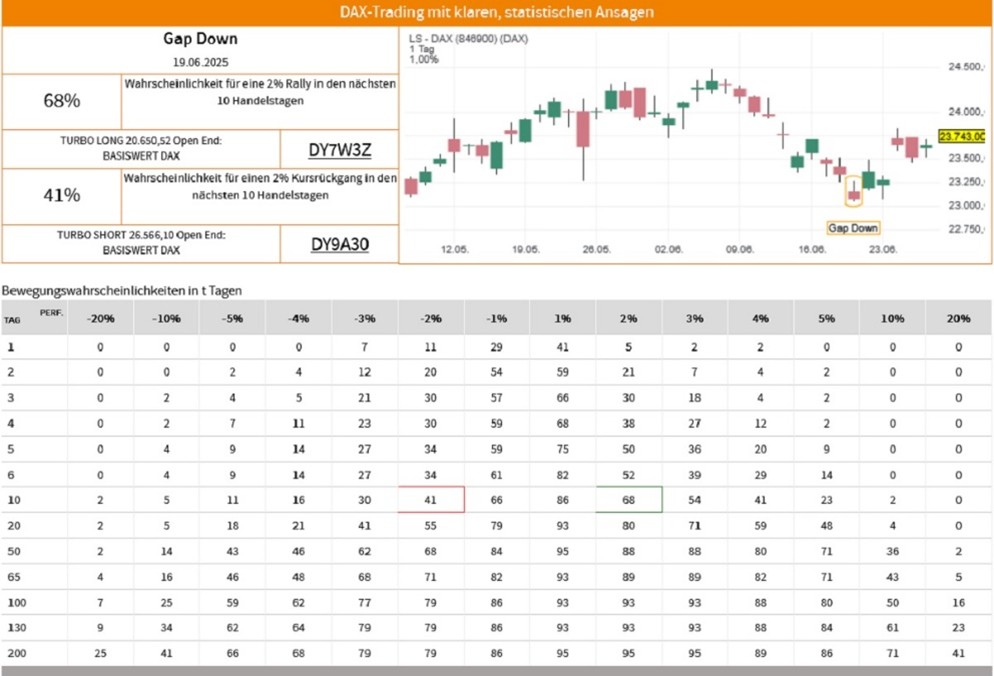Click the 12.05. date on the chart axis

tap(455, 249)
